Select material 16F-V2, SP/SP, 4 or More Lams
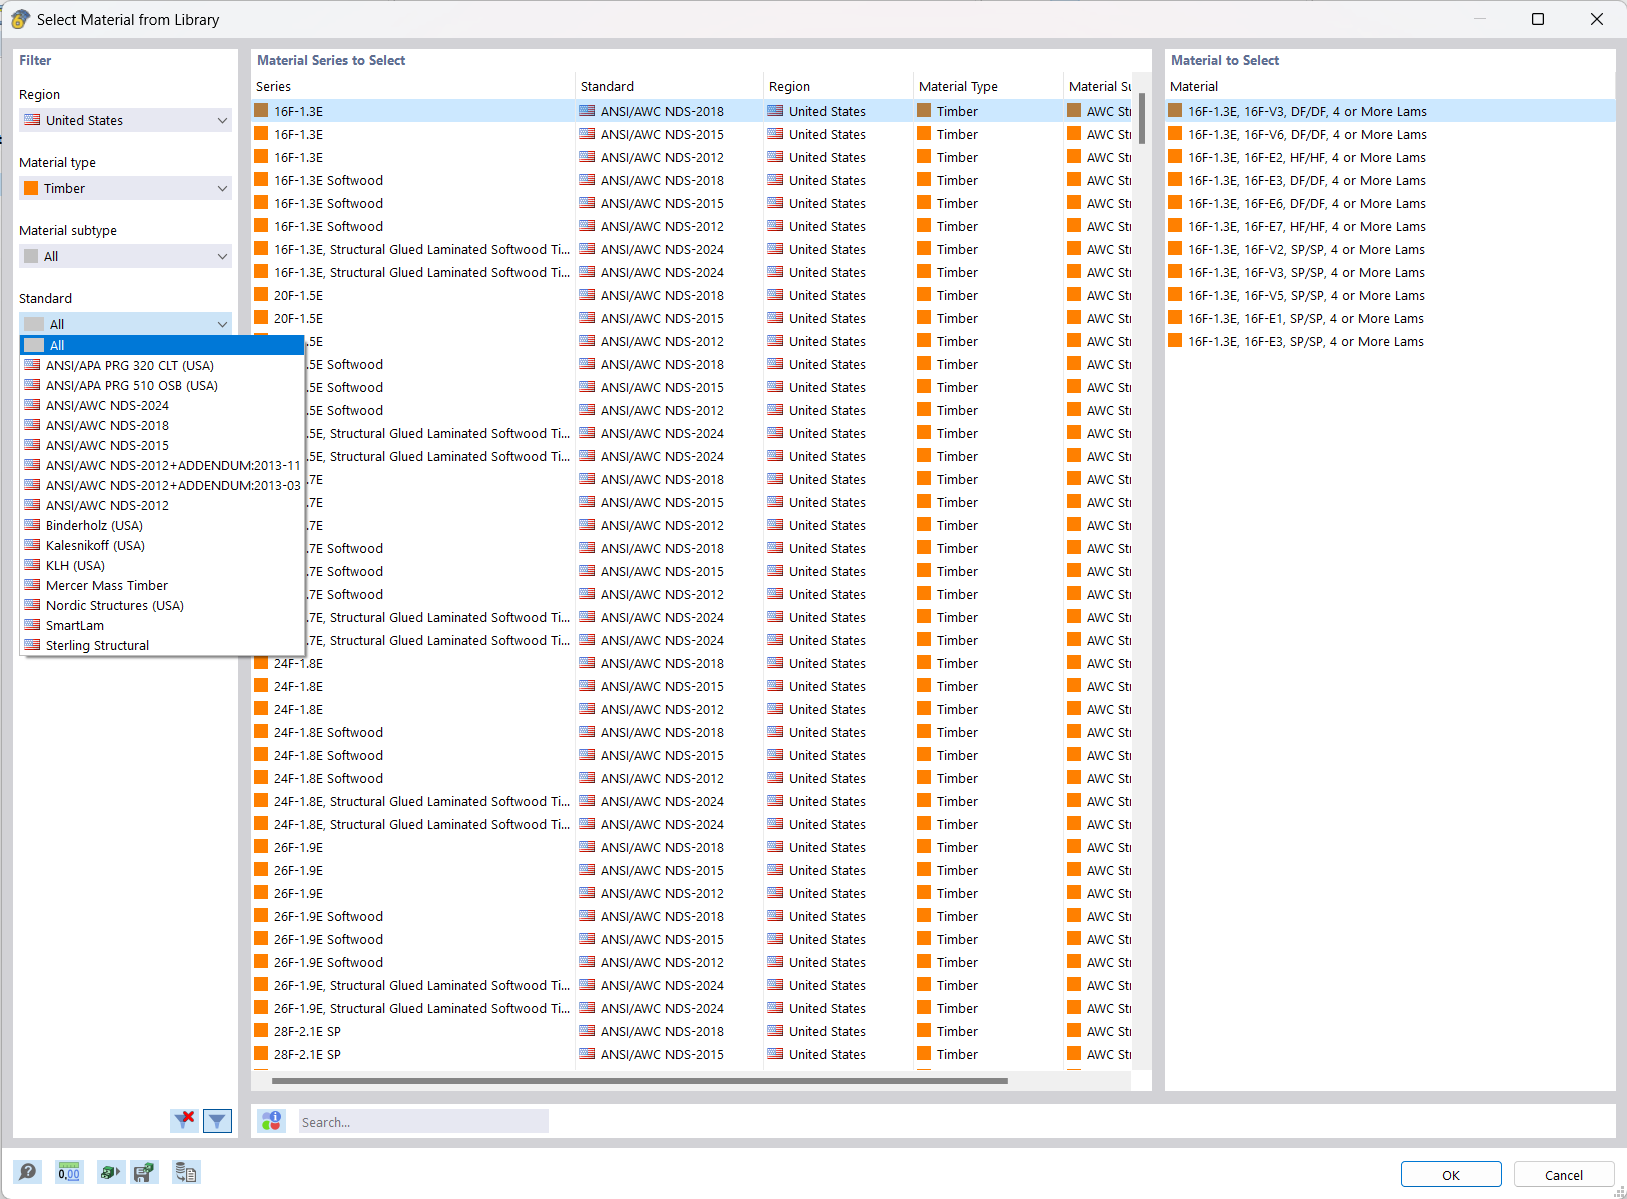 pos(1390,249)
